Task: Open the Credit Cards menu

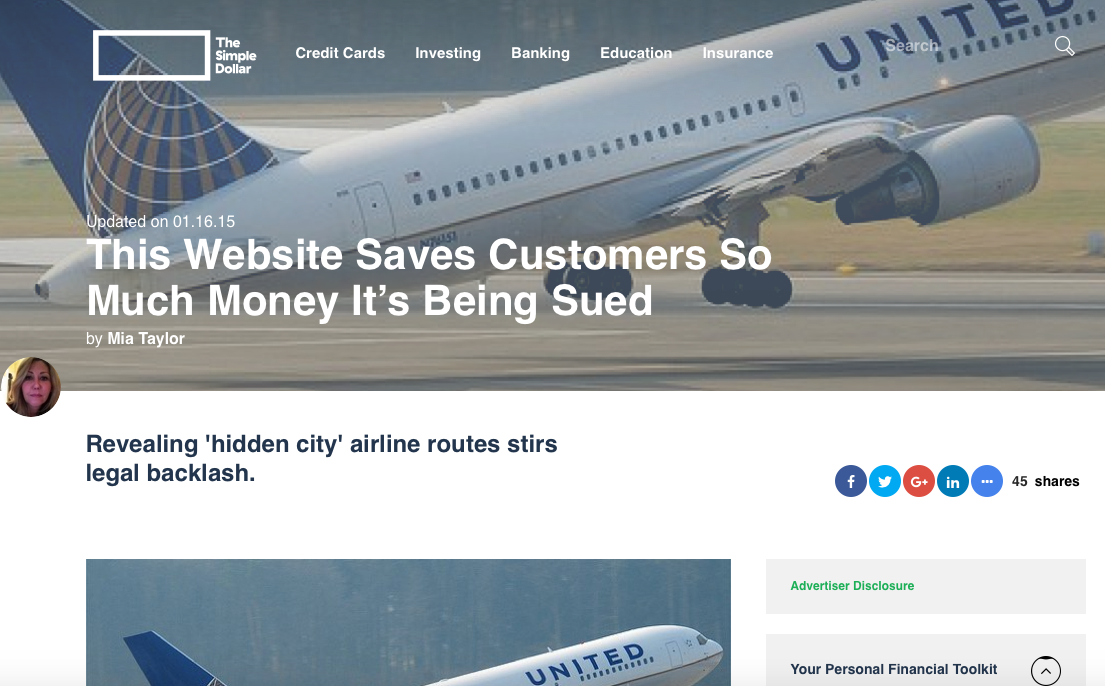Action: [340, 53]
